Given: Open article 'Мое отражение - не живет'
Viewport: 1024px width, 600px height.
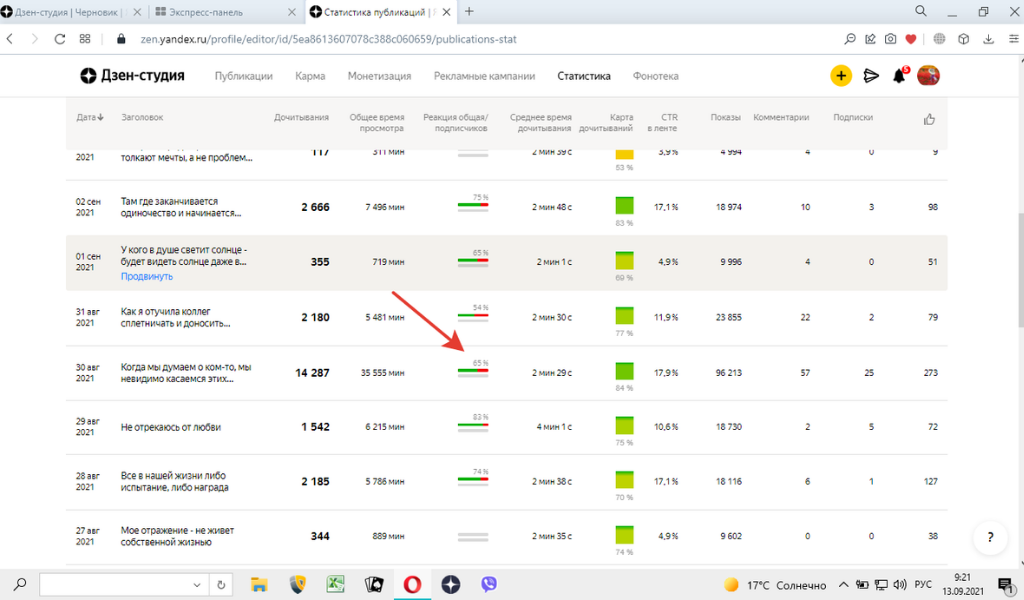Looking at the screenshot, I should (178, 536).
